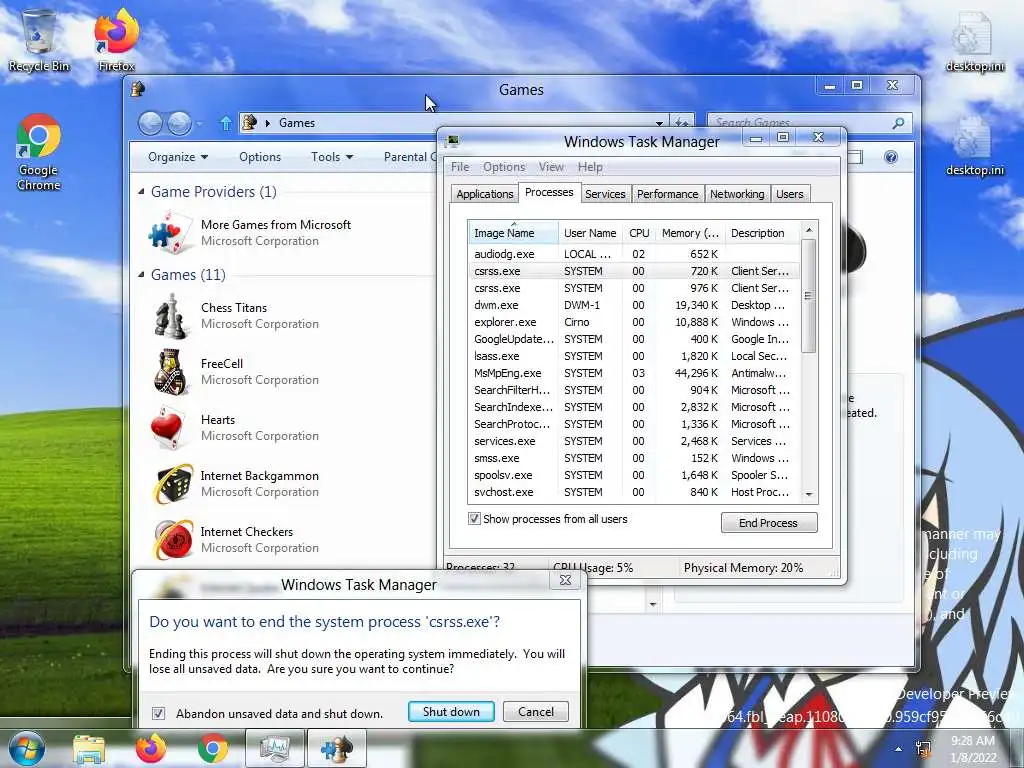Click the Start orb on taskbar
Viewport: 1024px width, 768px height.
pyautogui.click(x=27, y=748)
